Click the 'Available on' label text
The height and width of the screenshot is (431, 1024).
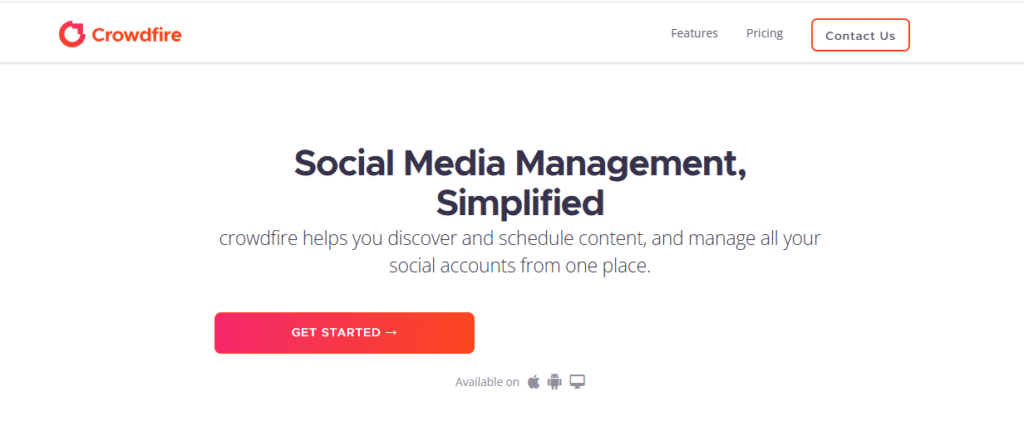487,382
